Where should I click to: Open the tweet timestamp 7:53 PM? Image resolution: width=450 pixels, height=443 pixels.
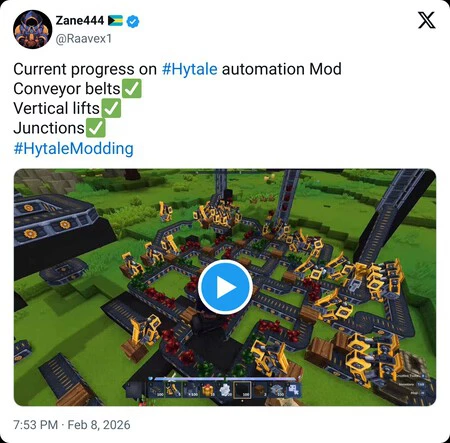pos(36,425)
